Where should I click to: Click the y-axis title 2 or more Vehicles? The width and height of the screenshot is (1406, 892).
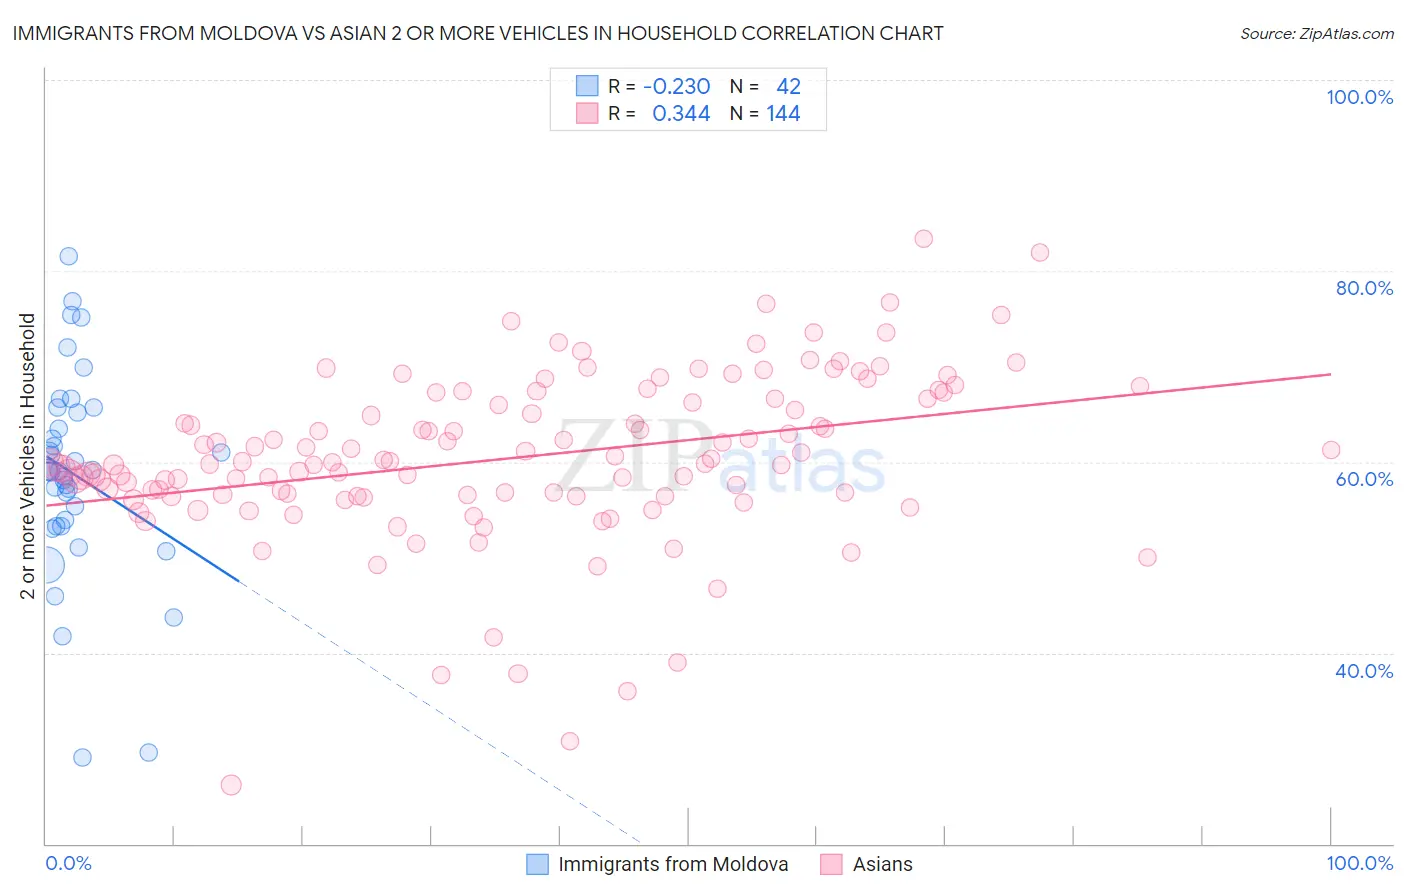(27, 456)
